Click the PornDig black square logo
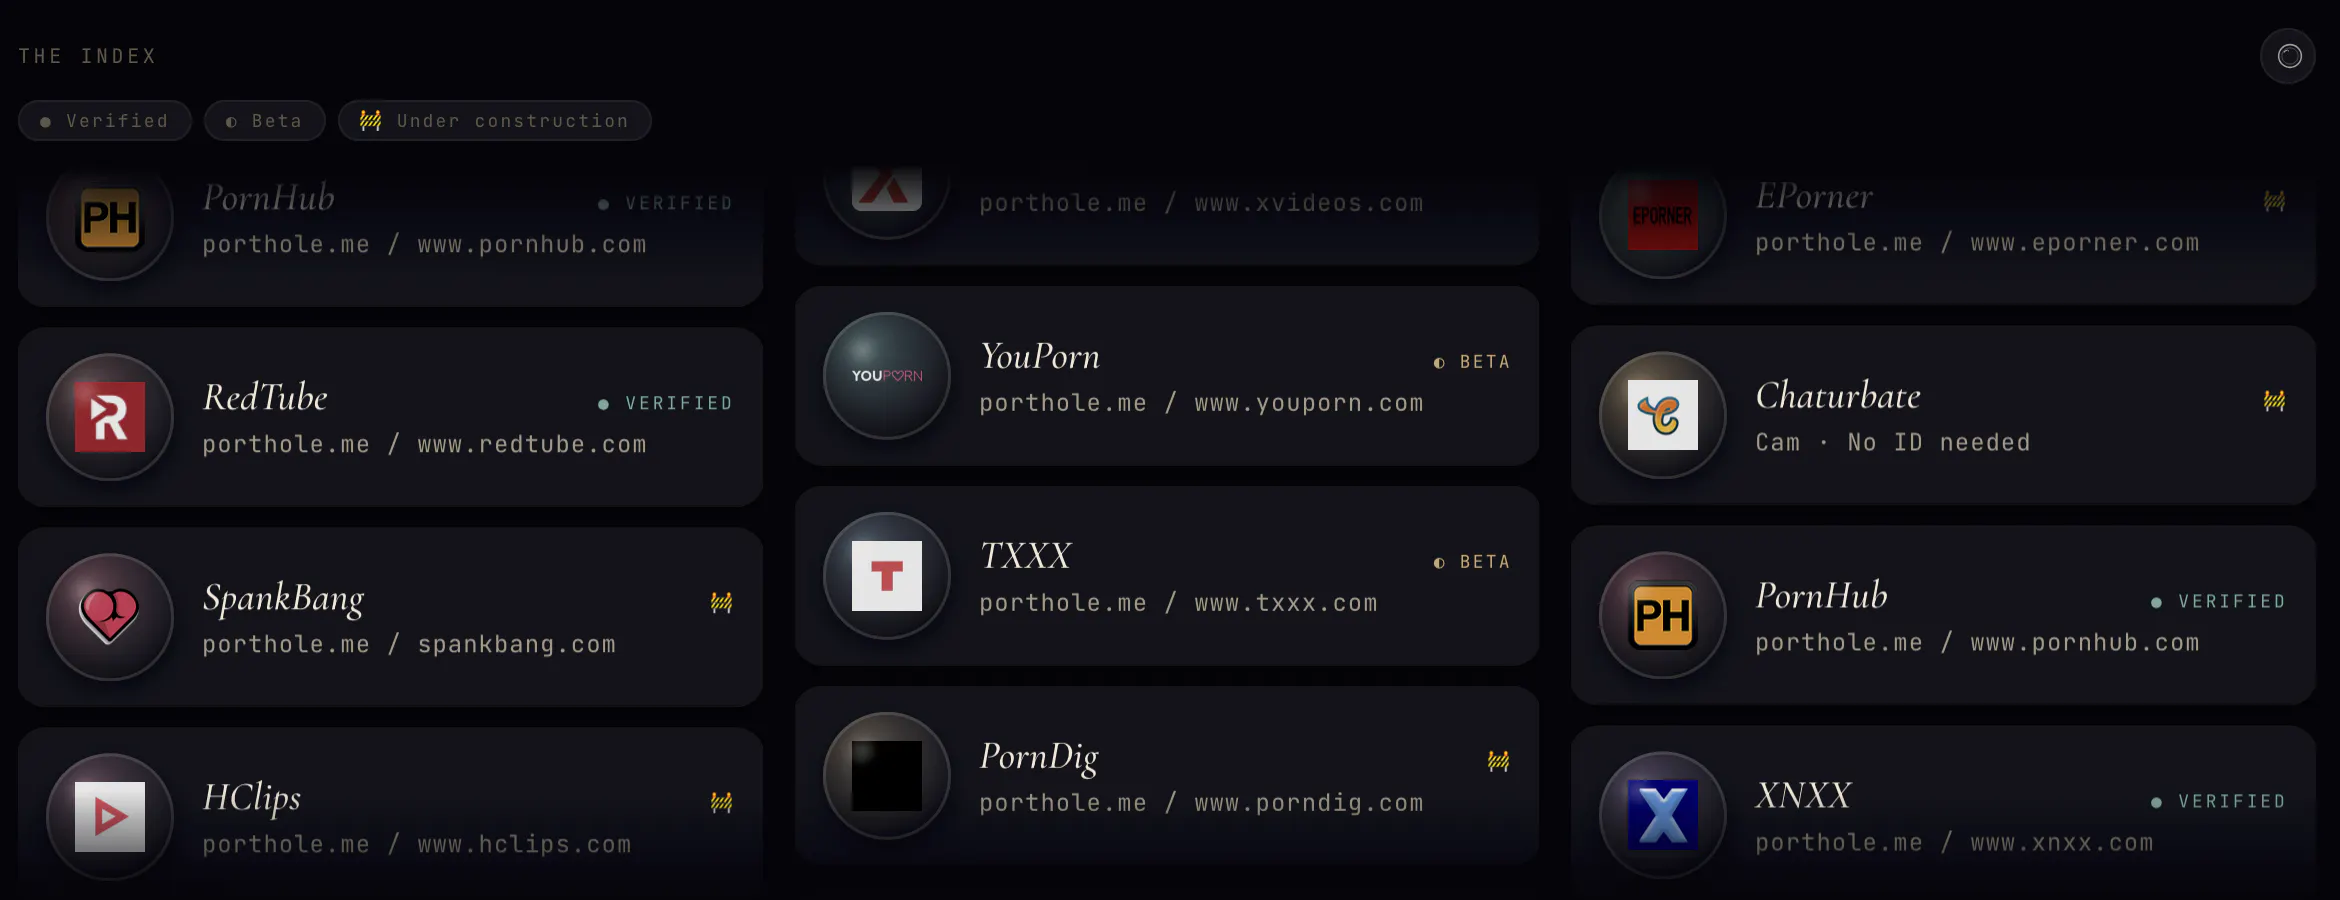 click(887, 776)
